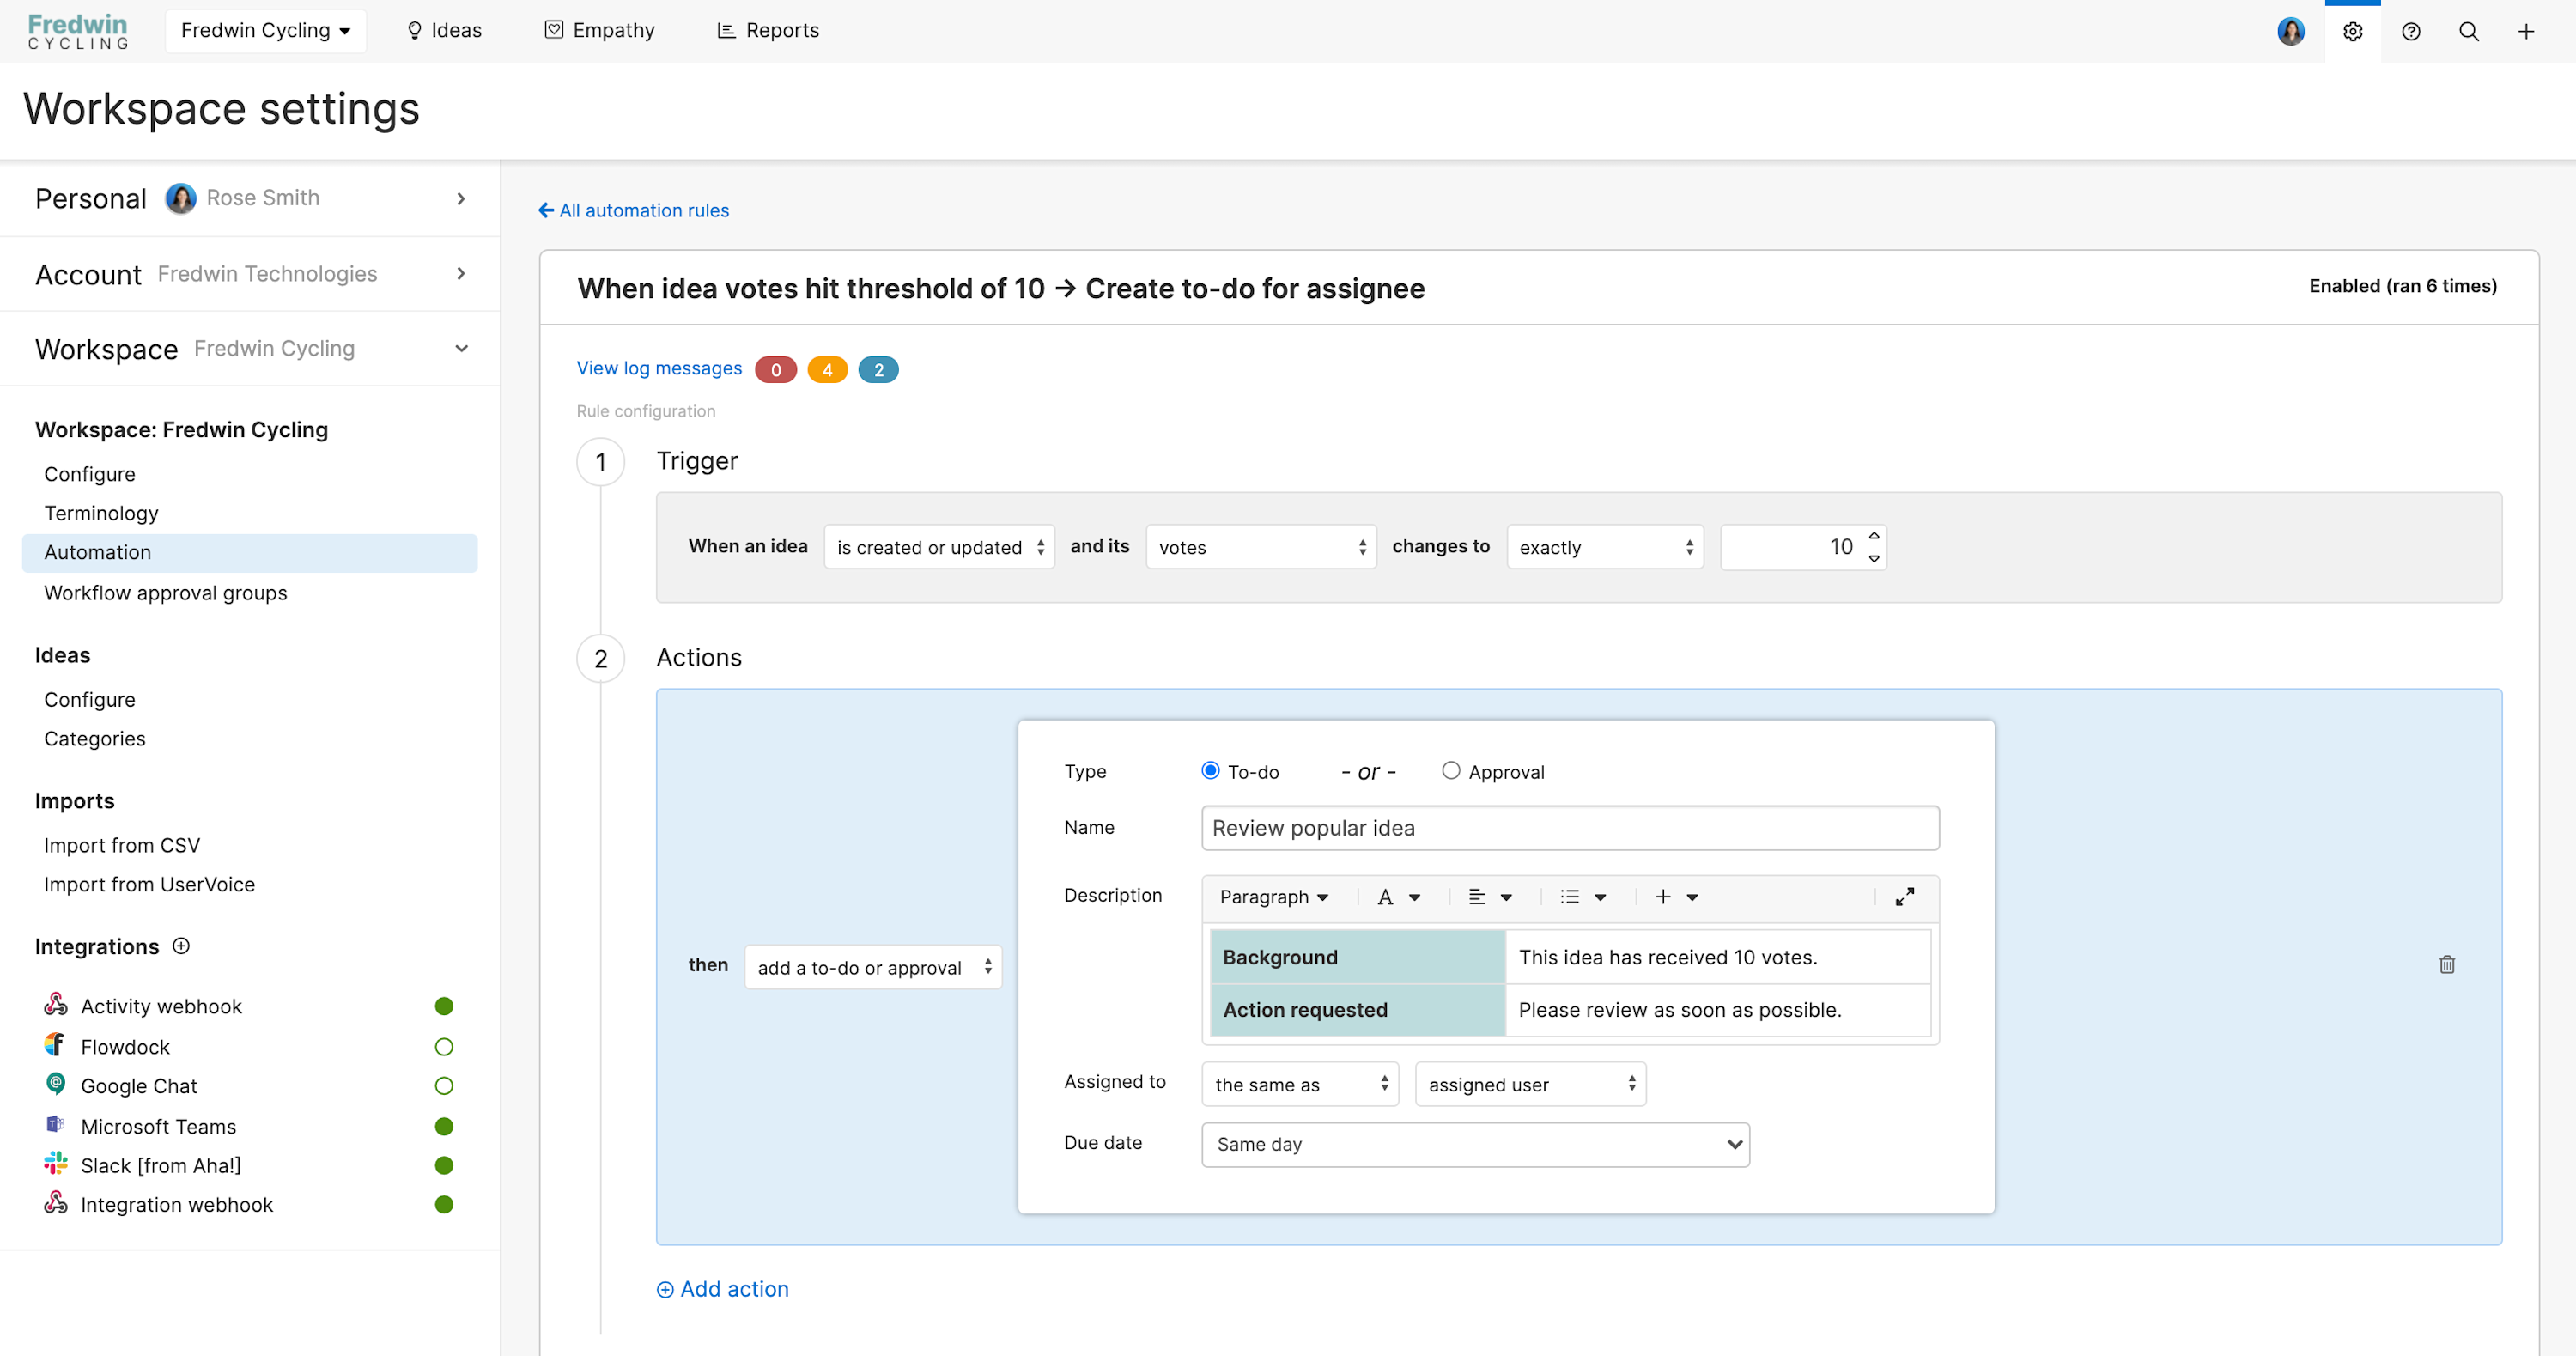
Task: Select Automation in the workspace sidebar
Action: [97, 552]
